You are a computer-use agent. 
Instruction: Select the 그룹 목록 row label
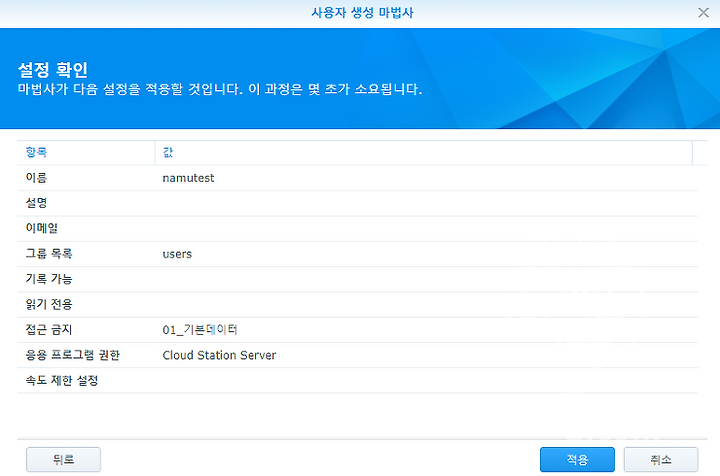[x=49, y=253]
